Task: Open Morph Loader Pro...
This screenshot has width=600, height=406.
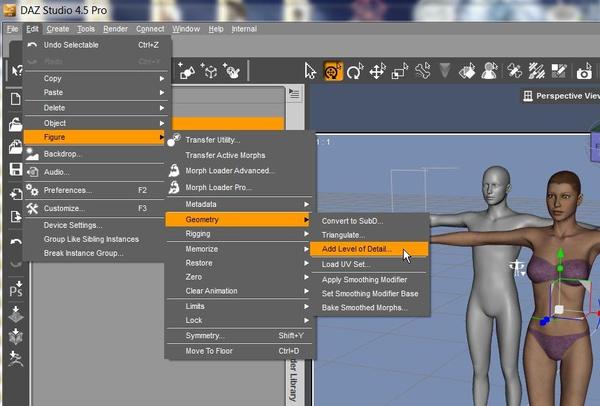Action: (x=238, y=188)
